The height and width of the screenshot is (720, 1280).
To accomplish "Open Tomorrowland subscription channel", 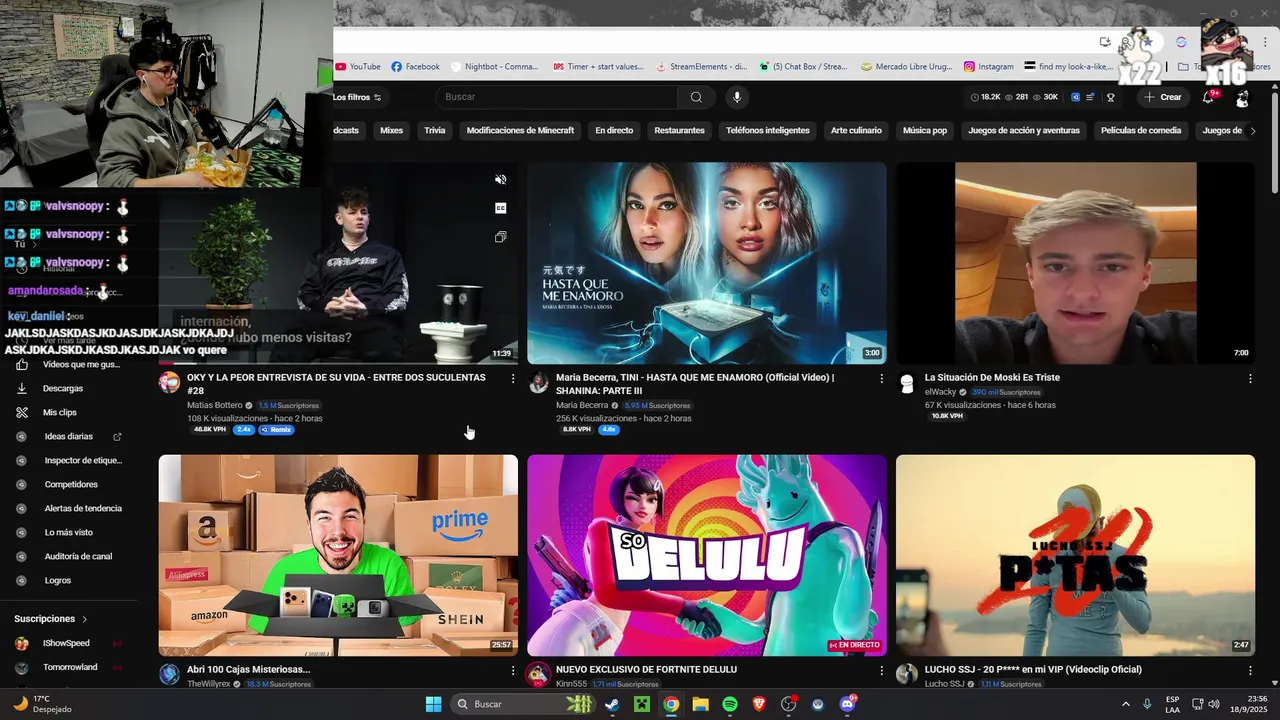I will click(70, 667).
